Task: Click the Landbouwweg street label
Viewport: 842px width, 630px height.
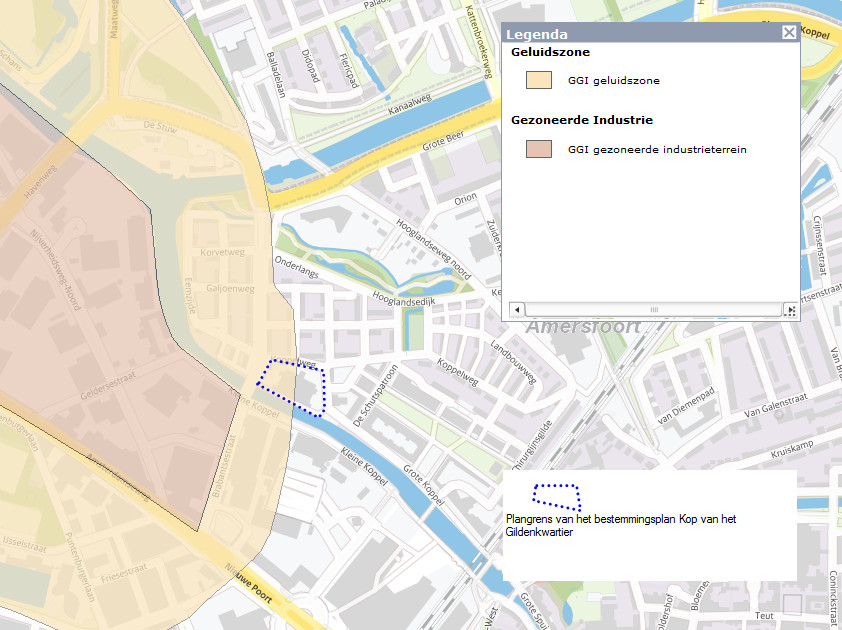Action: tap(513, 361)
